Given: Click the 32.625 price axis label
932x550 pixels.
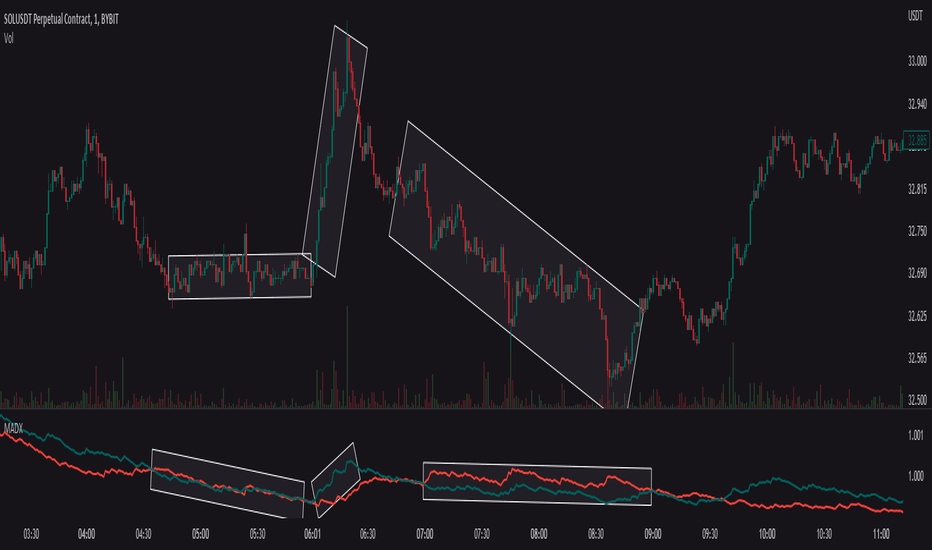Looking at the screenshot, I should [x=917, y=316].
